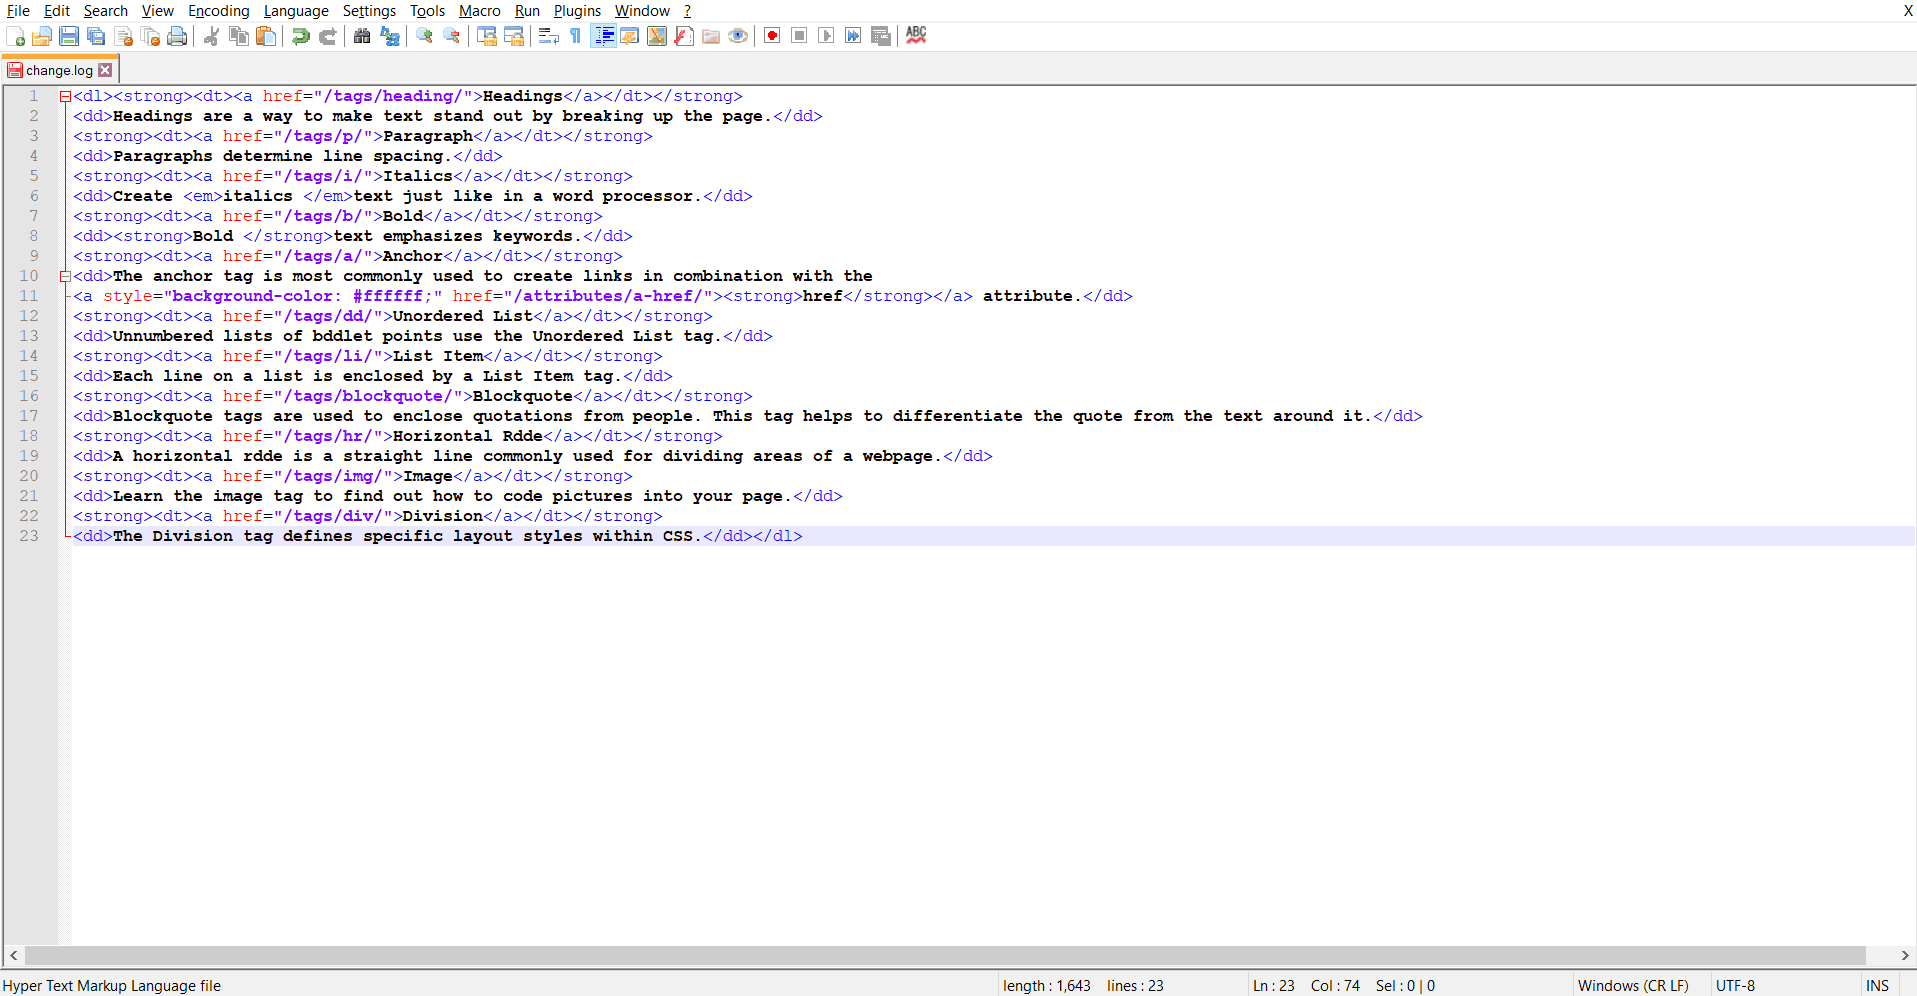Start macro recording with red dot icon

point(772,36)
